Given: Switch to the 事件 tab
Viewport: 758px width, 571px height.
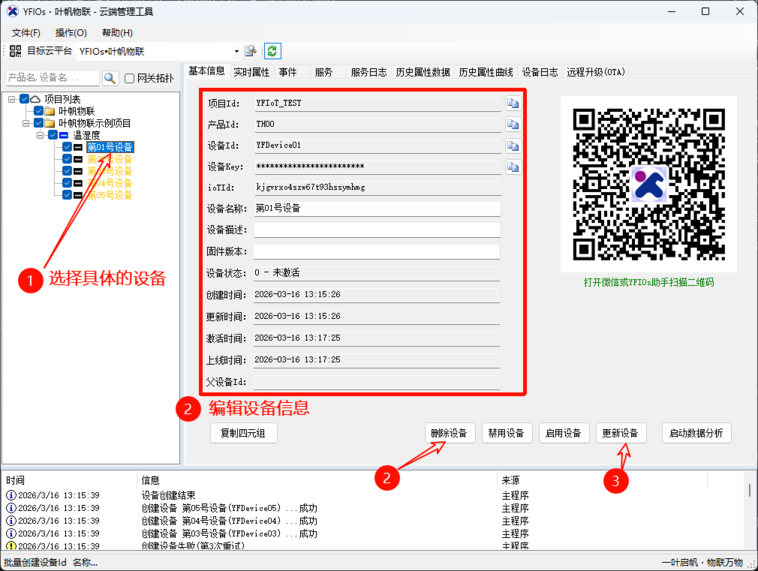Looking at the screenshot, I should (x=288, y=72).
